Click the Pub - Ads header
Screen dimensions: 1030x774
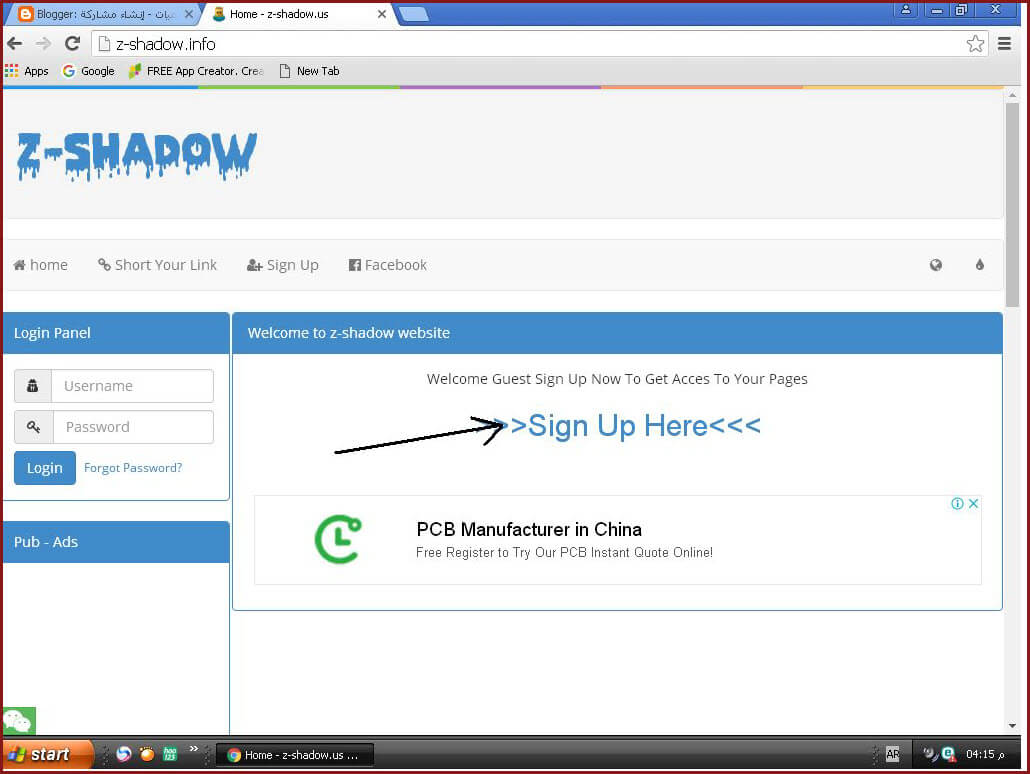click(116, 542)
